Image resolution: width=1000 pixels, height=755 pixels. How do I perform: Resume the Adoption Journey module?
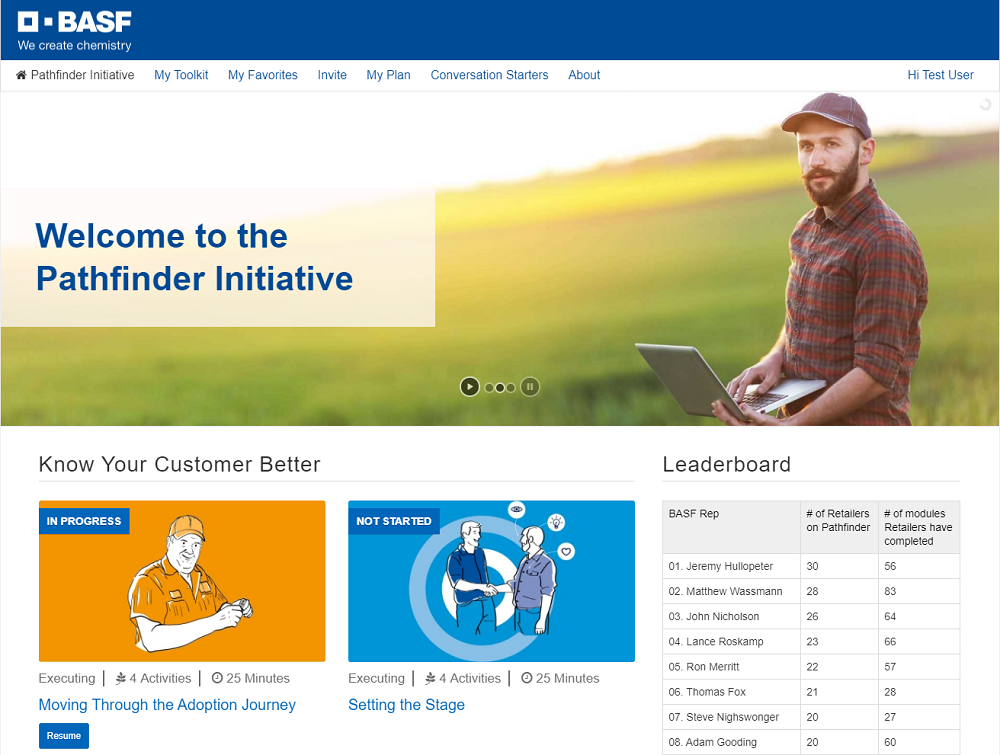click(x=64, y=735)
